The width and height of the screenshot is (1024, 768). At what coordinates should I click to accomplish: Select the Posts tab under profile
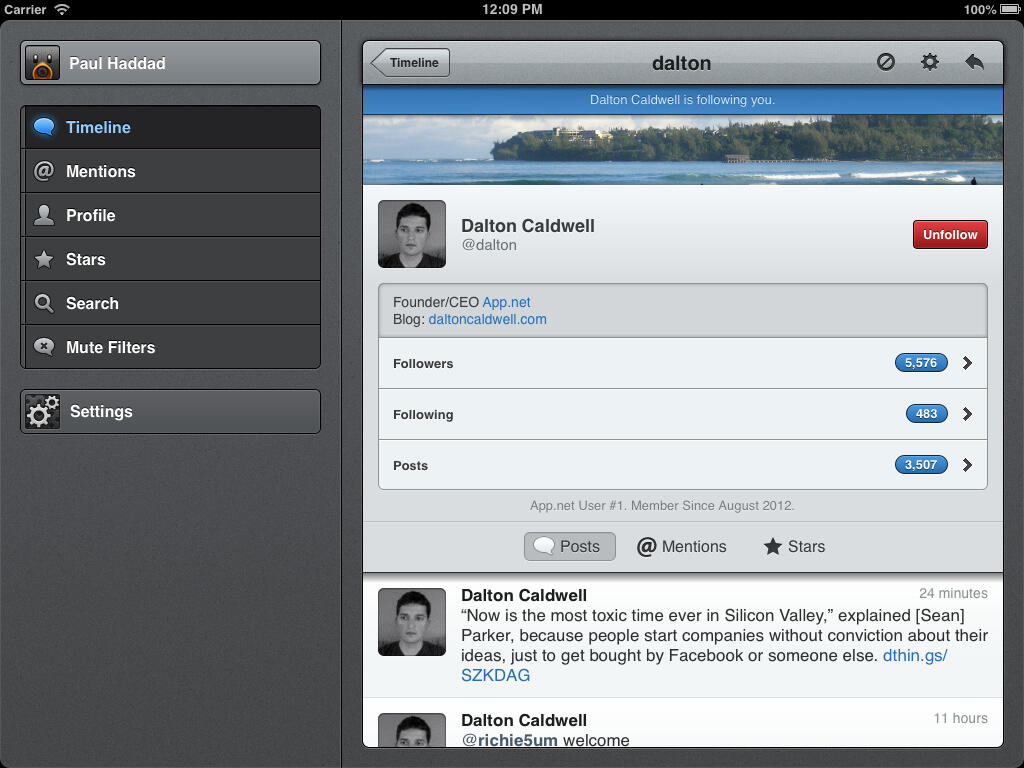[x=569, y=547]
